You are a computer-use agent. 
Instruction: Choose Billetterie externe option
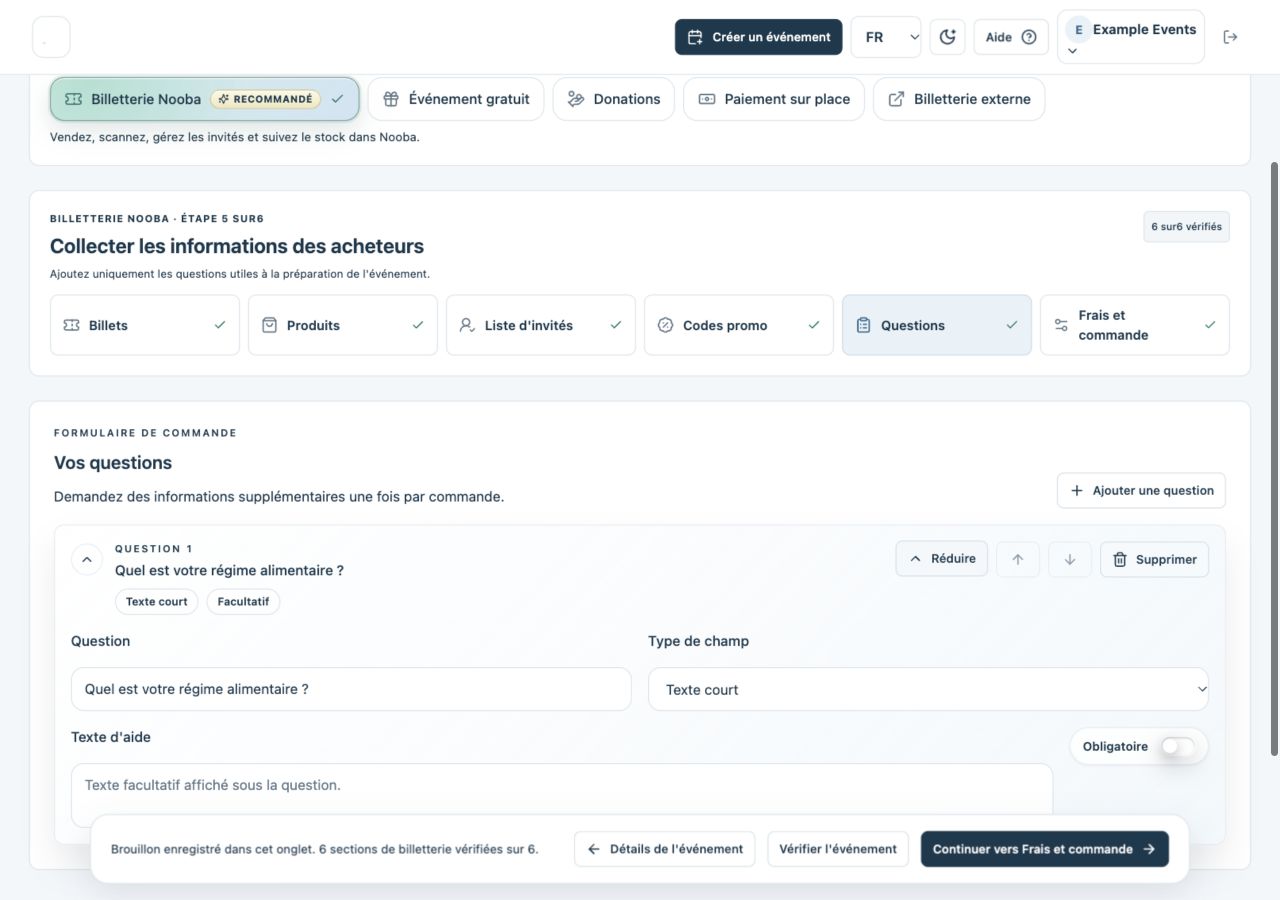pos(959,99)
